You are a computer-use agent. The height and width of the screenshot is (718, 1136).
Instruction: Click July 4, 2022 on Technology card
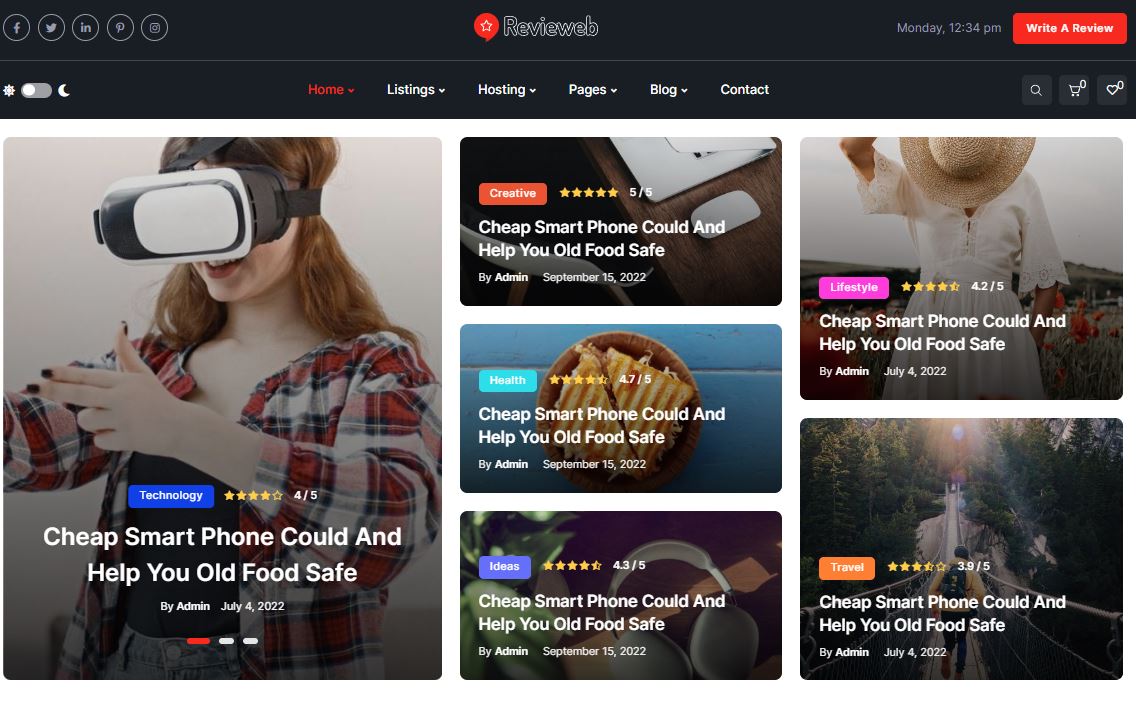click(x=253, y=606)
